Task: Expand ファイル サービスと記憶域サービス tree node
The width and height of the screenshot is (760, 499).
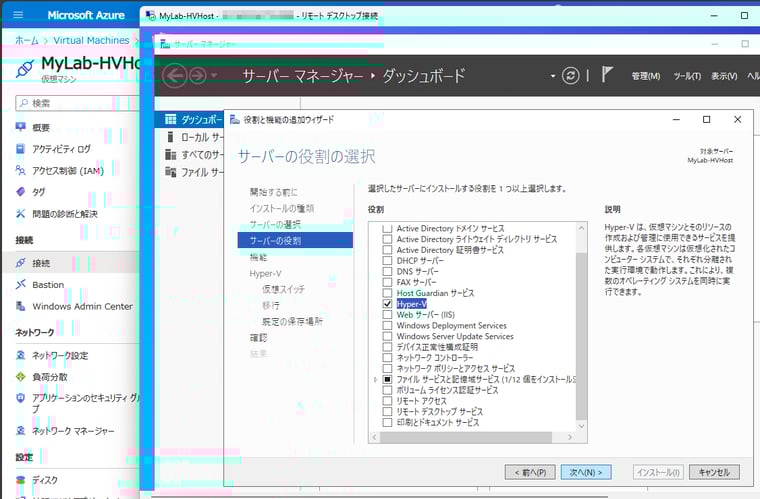Action: tap(376, 379)
